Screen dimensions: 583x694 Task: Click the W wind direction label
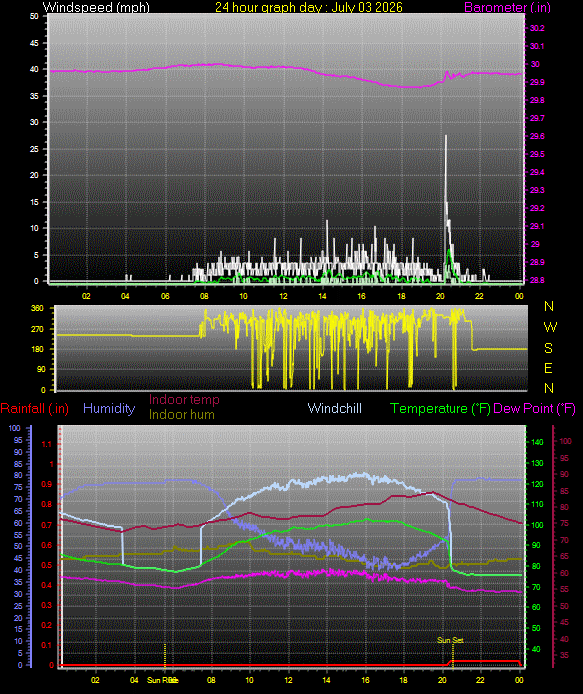[x=550, y=328]
